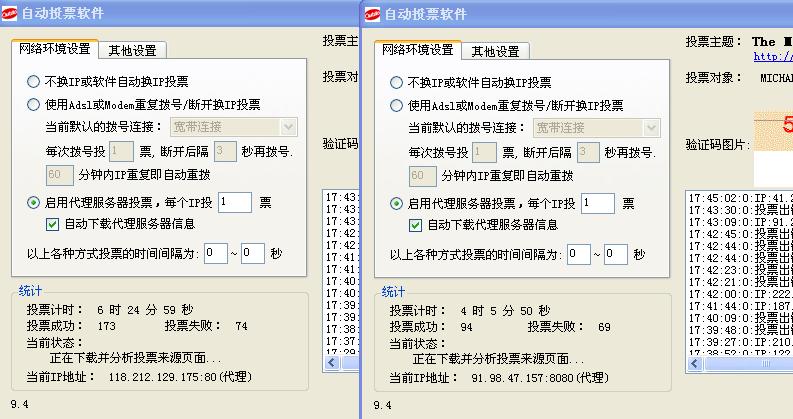The width and height of the screenshot is (793, 419).
Task: Click 每个IP投 votes field in the left window
Action: [234, 203]
